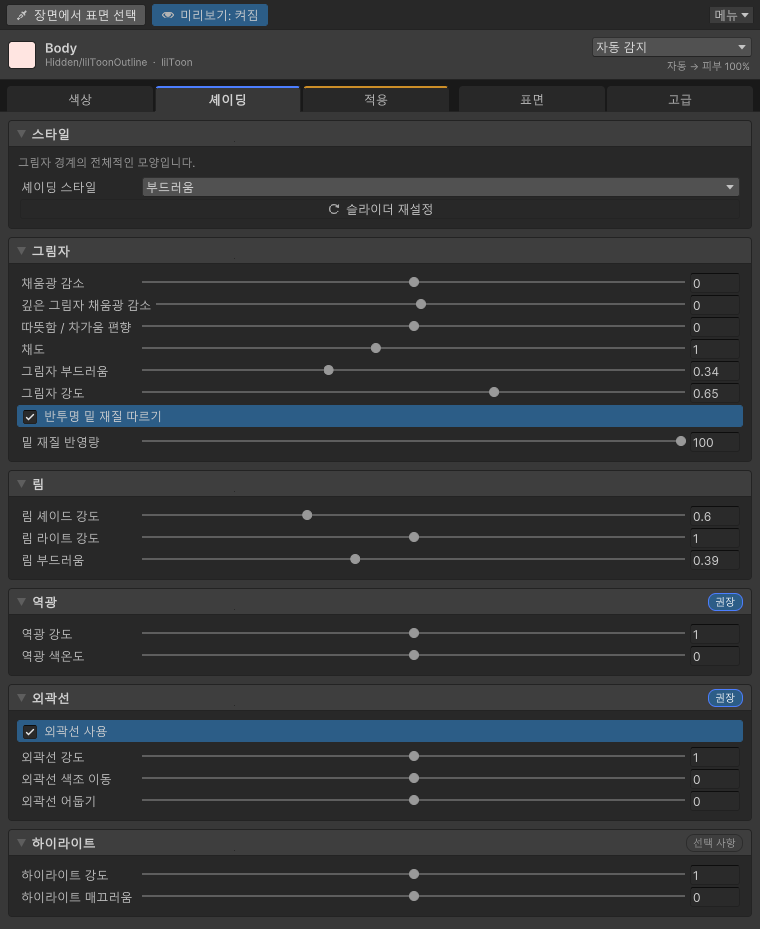The width and height of the screenshot is (760, 929).
Task: Click the 채움광 감소 value field
Action: click(715, 283)
